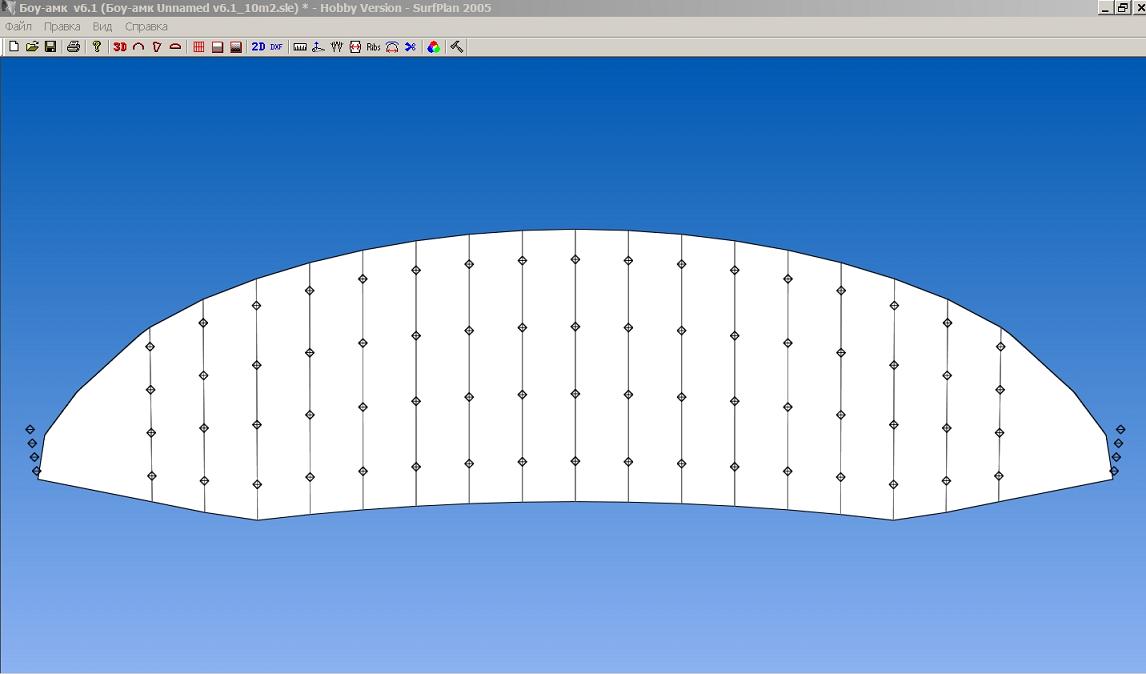Open a file with the folder icon
Image resolution: width=1146 pixels, height=674 pixels.
click(x=32, y=47)
